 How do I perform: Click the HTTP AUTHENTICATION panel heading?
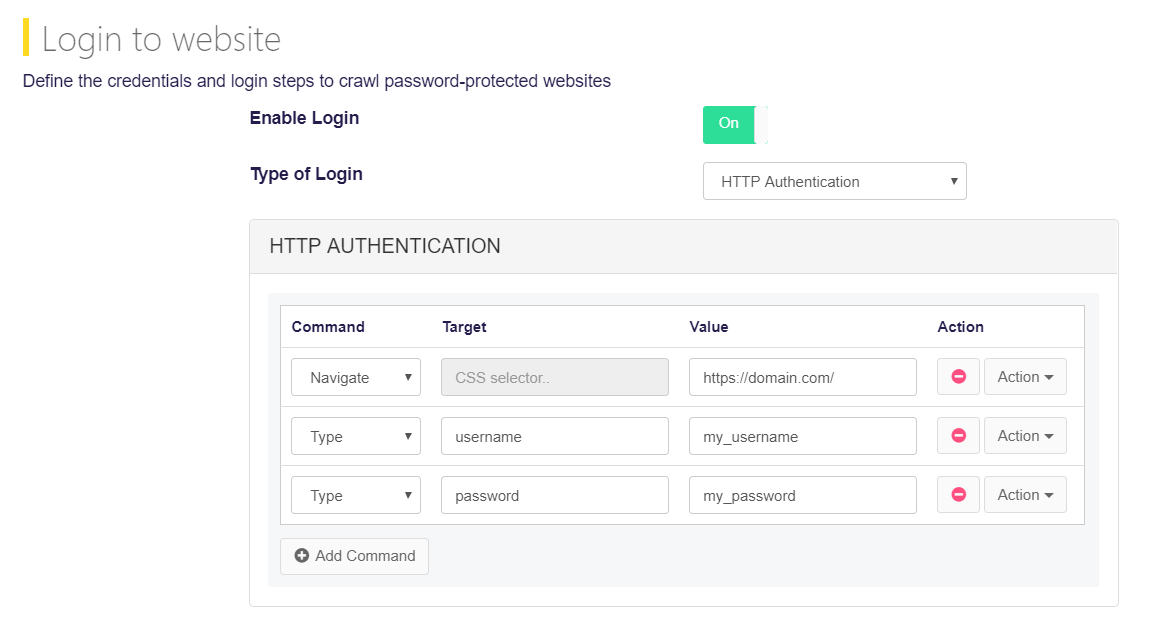pos(385,246)
